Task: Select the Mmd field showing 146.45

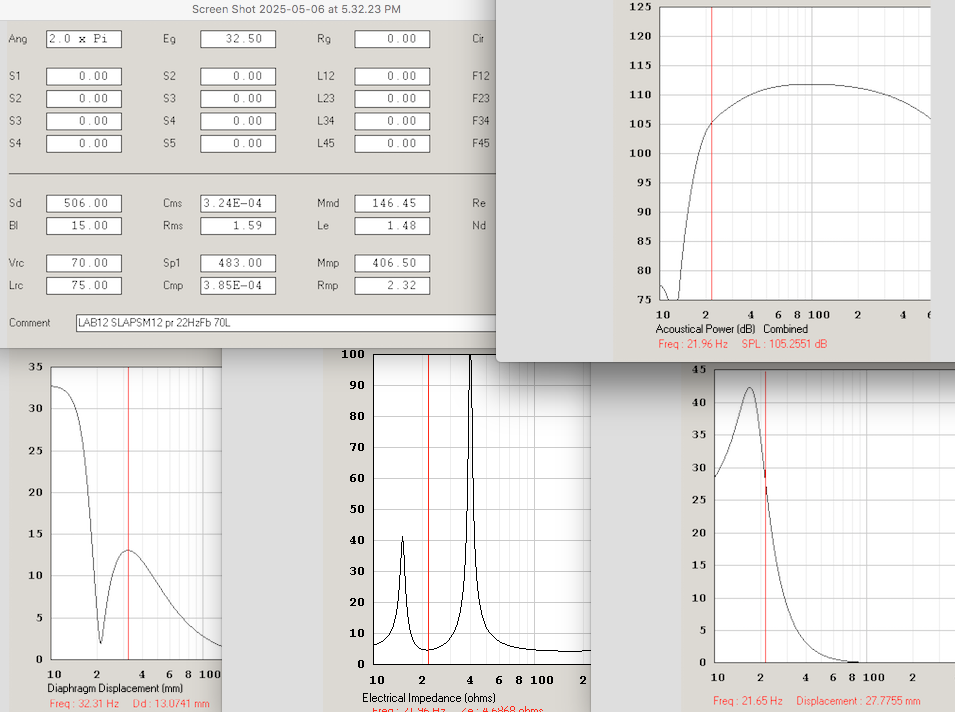Action: click(392, 203)
